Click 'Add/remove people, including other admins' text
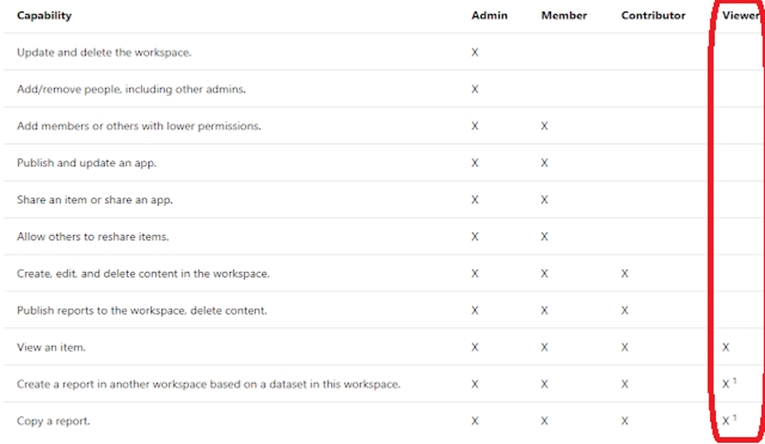The width and height of the screenshot is (765, 444). pos(131,89)
